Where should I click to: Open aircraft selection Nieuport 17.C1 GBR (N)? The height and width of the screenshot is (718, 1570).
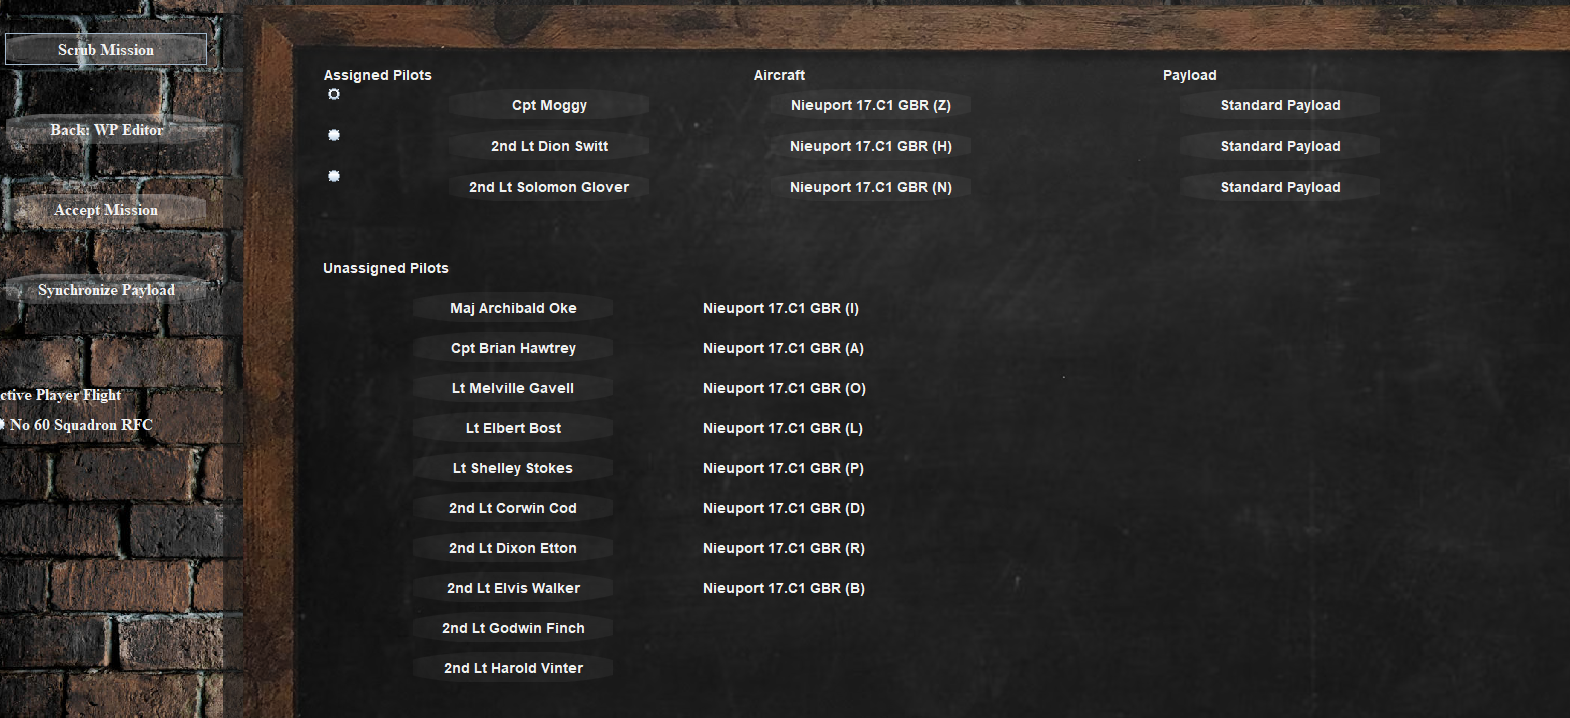(x=870, y=187)
